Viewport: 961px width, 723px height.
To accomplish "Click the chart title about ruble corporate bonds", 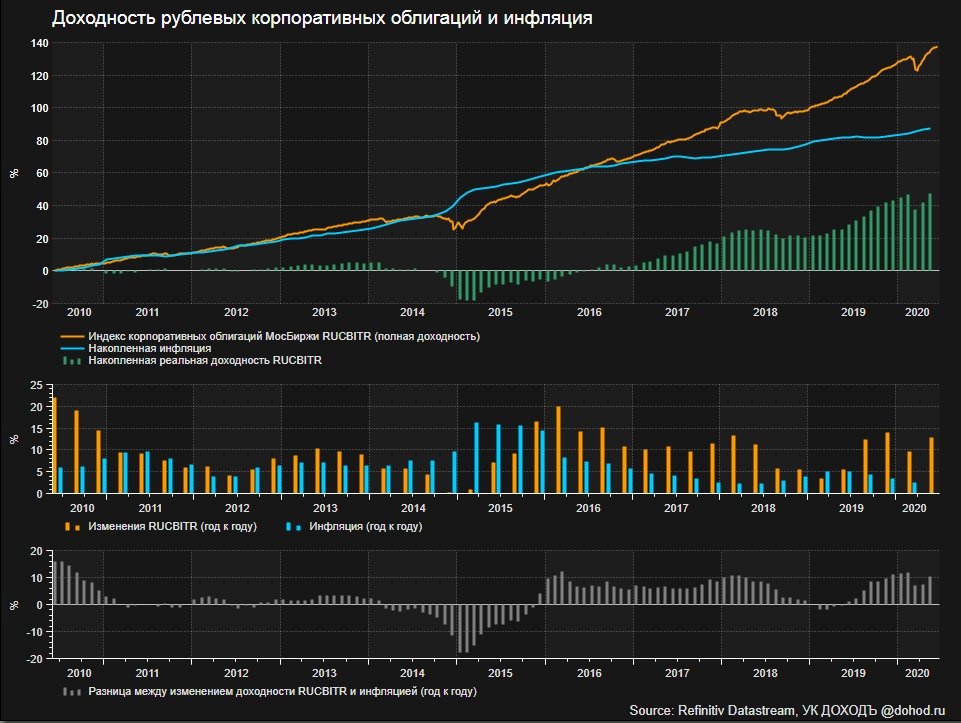I will pos(322,18).
